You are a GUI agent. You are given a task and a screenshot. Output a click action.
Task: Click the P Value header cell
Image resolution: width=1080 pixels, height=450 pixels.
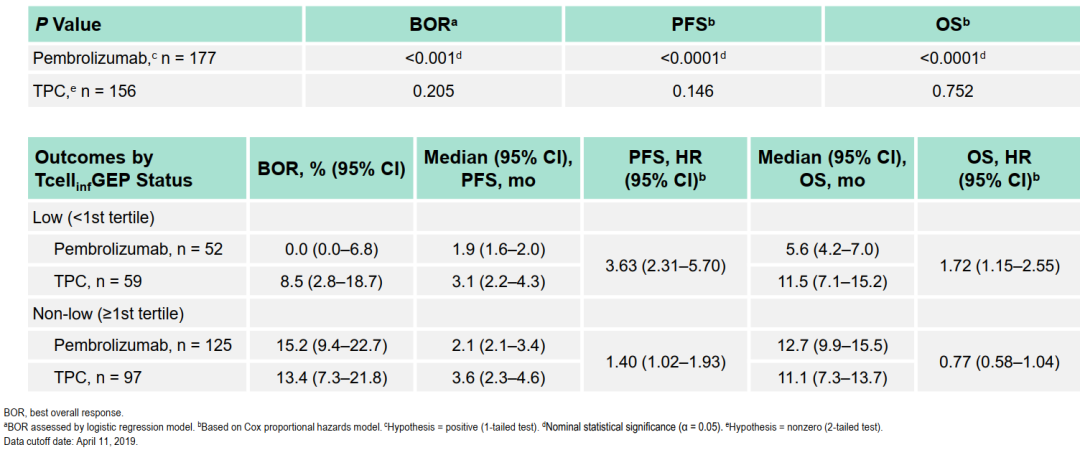tap(68, 23)
